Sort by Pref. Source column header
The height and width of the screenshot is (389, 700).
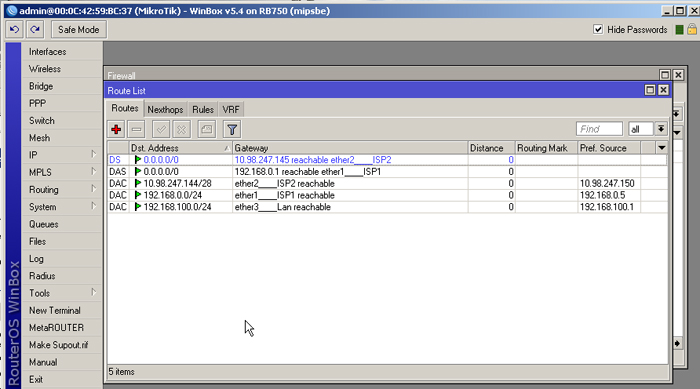click(609, 148)
